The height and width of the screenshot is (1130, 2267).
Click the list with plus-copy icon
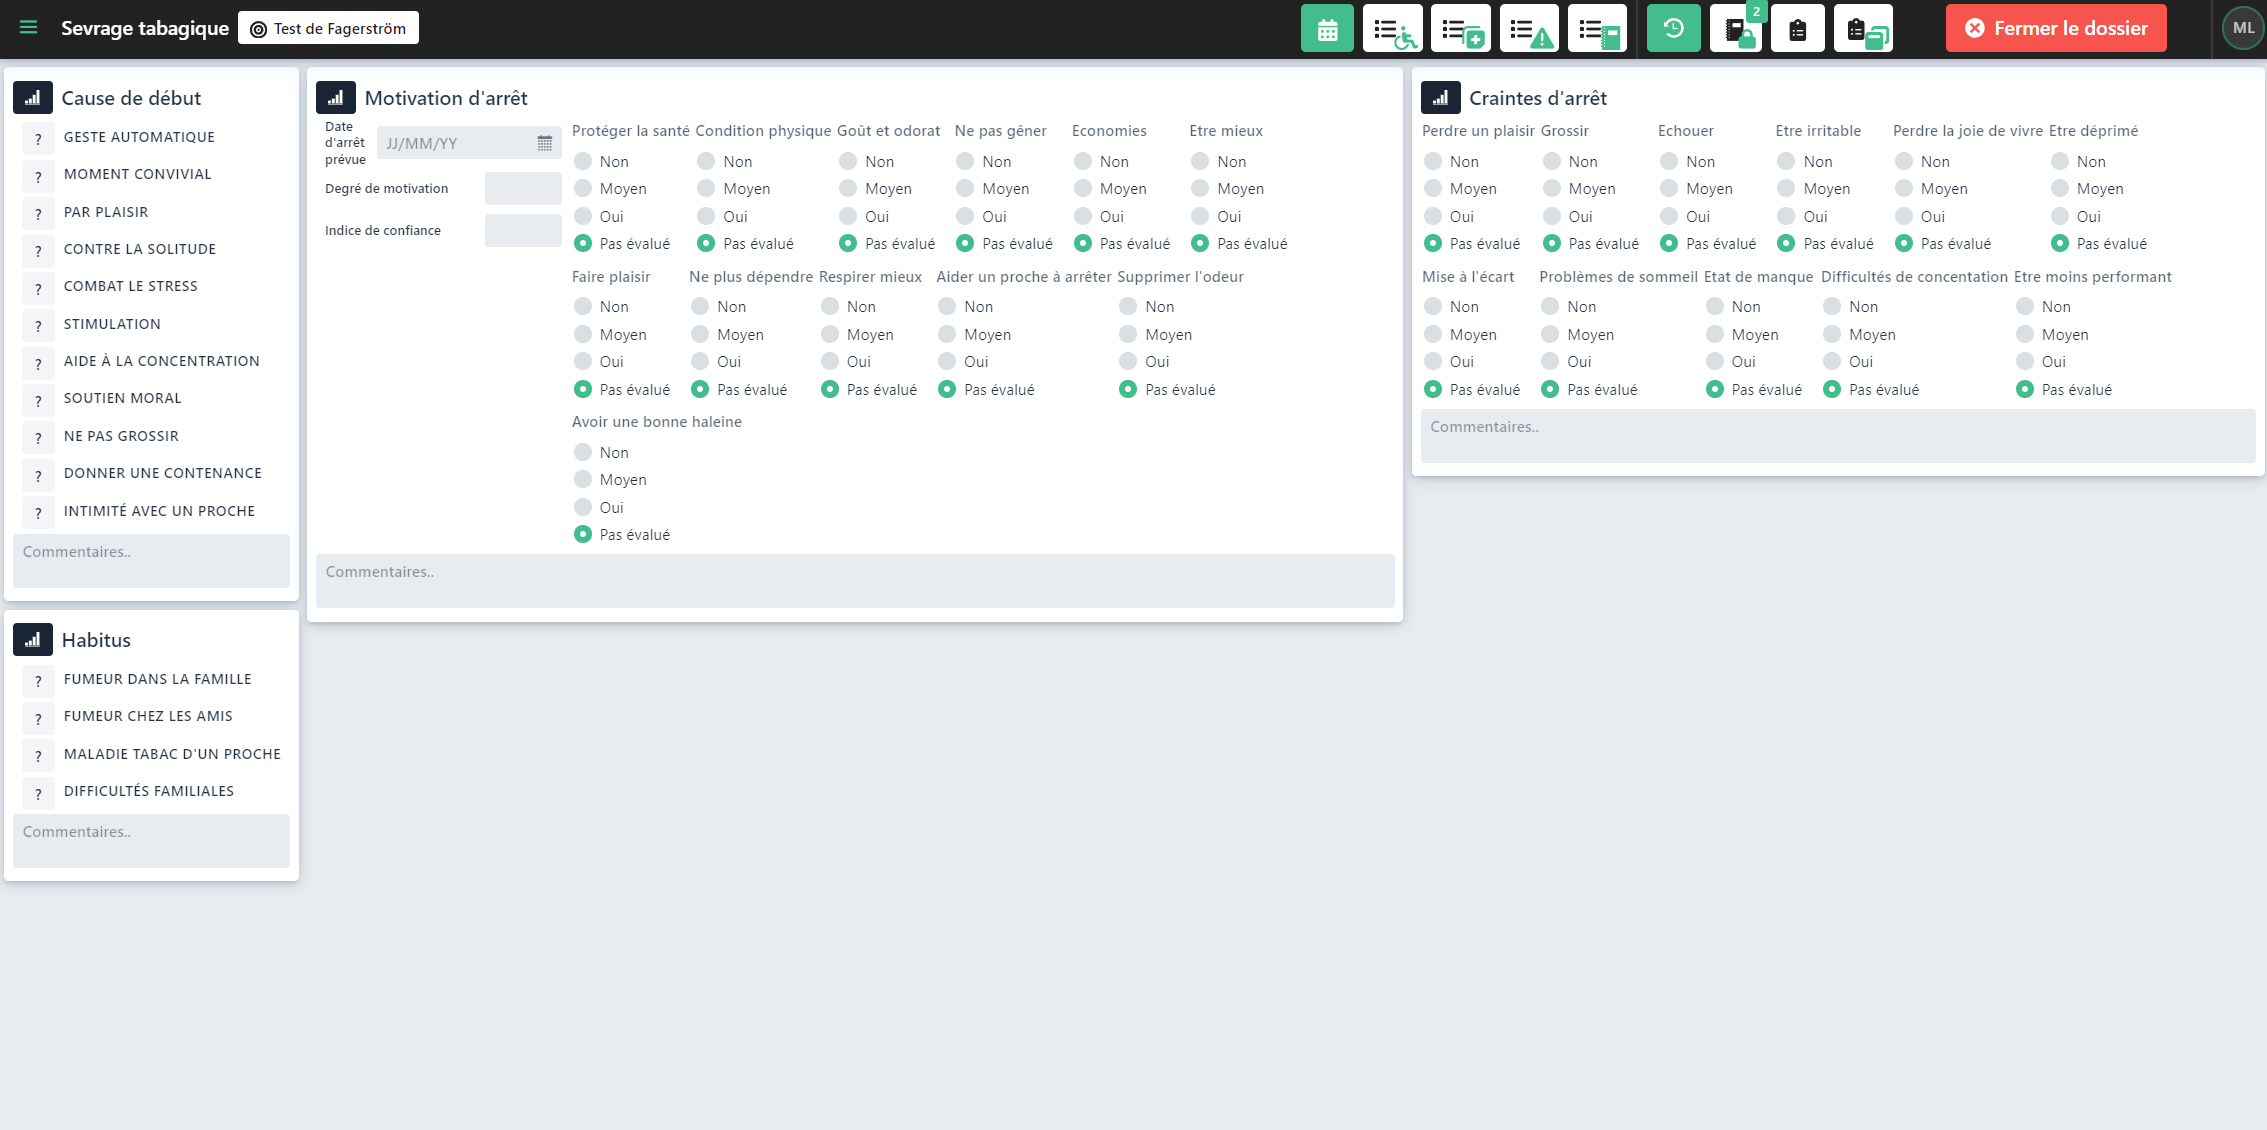pyautogui.click(x=1460, y=29)
